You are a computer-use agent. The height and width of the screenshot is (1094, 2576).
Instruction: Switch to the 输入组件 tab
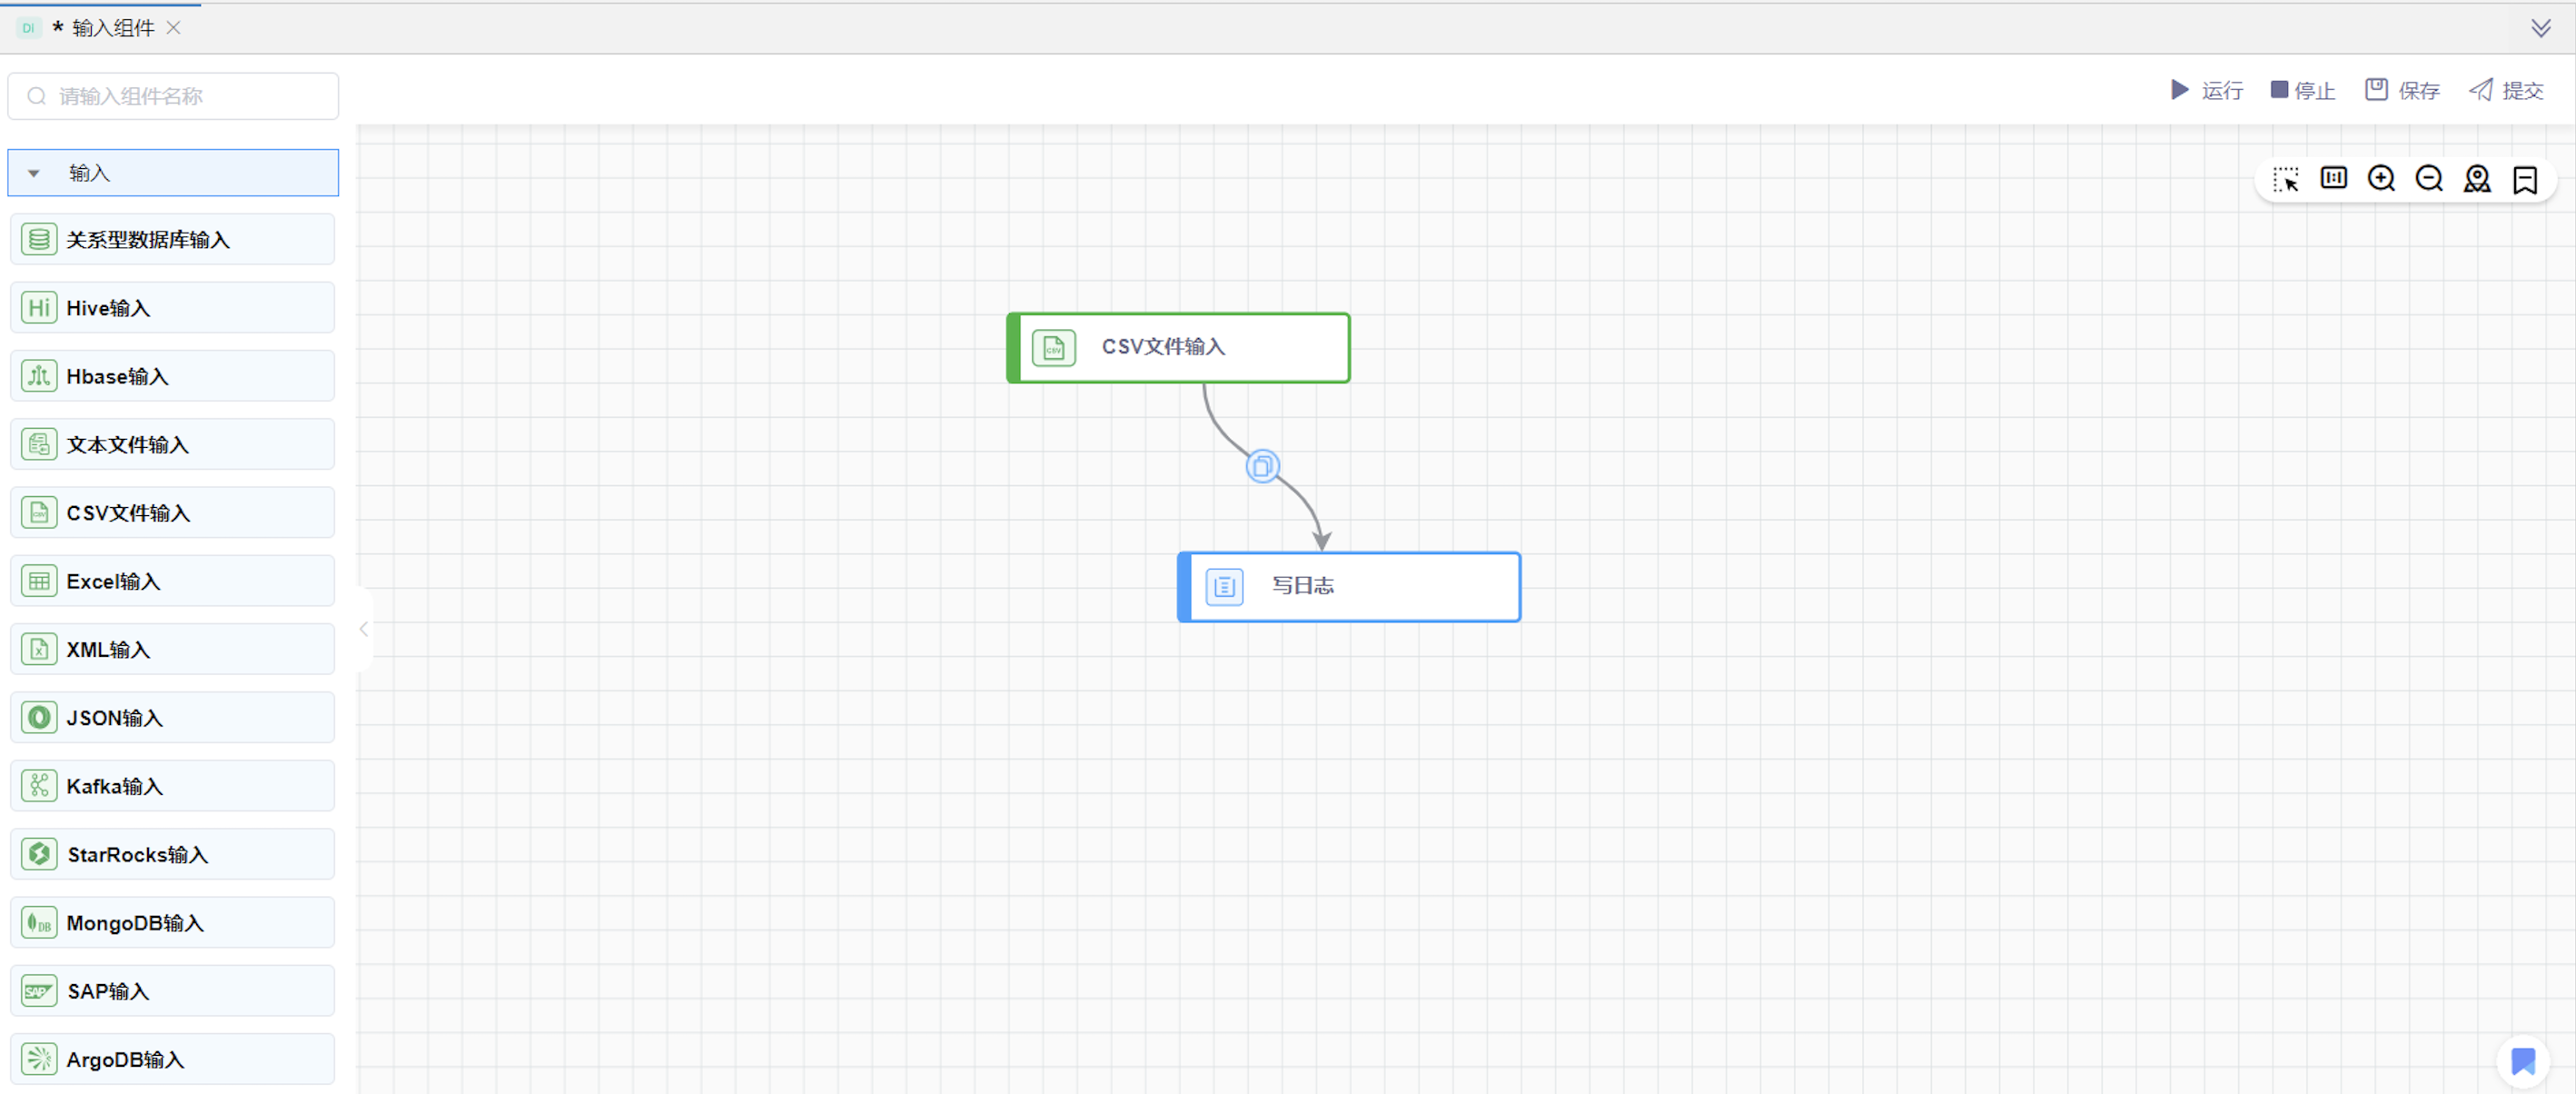[x=112, y=28]
